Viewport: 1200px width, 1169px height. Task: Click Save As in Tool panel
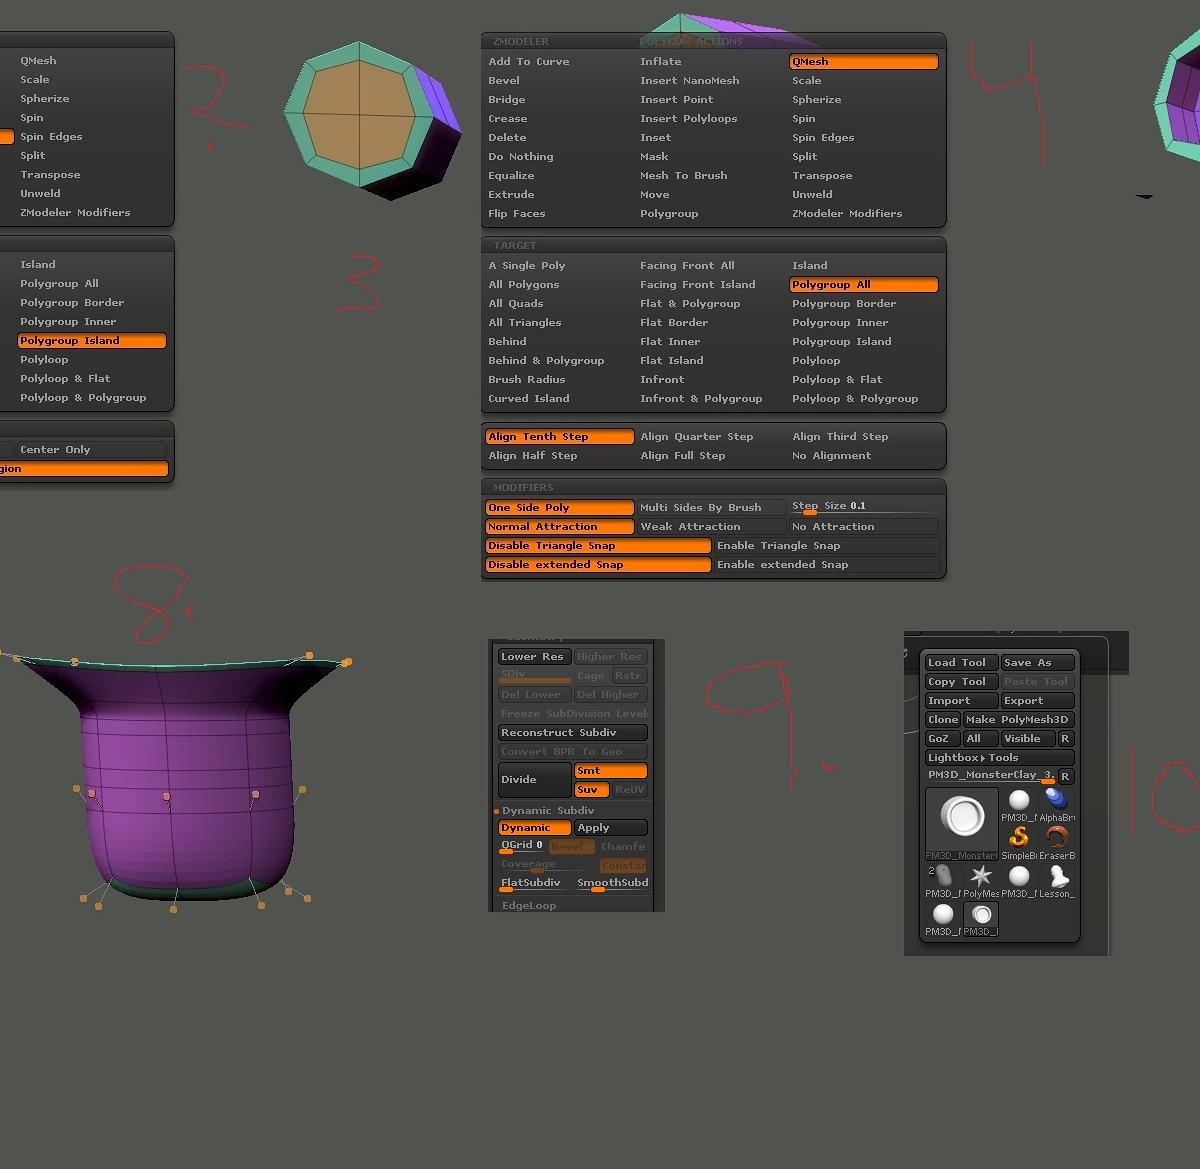point(1037,663)
